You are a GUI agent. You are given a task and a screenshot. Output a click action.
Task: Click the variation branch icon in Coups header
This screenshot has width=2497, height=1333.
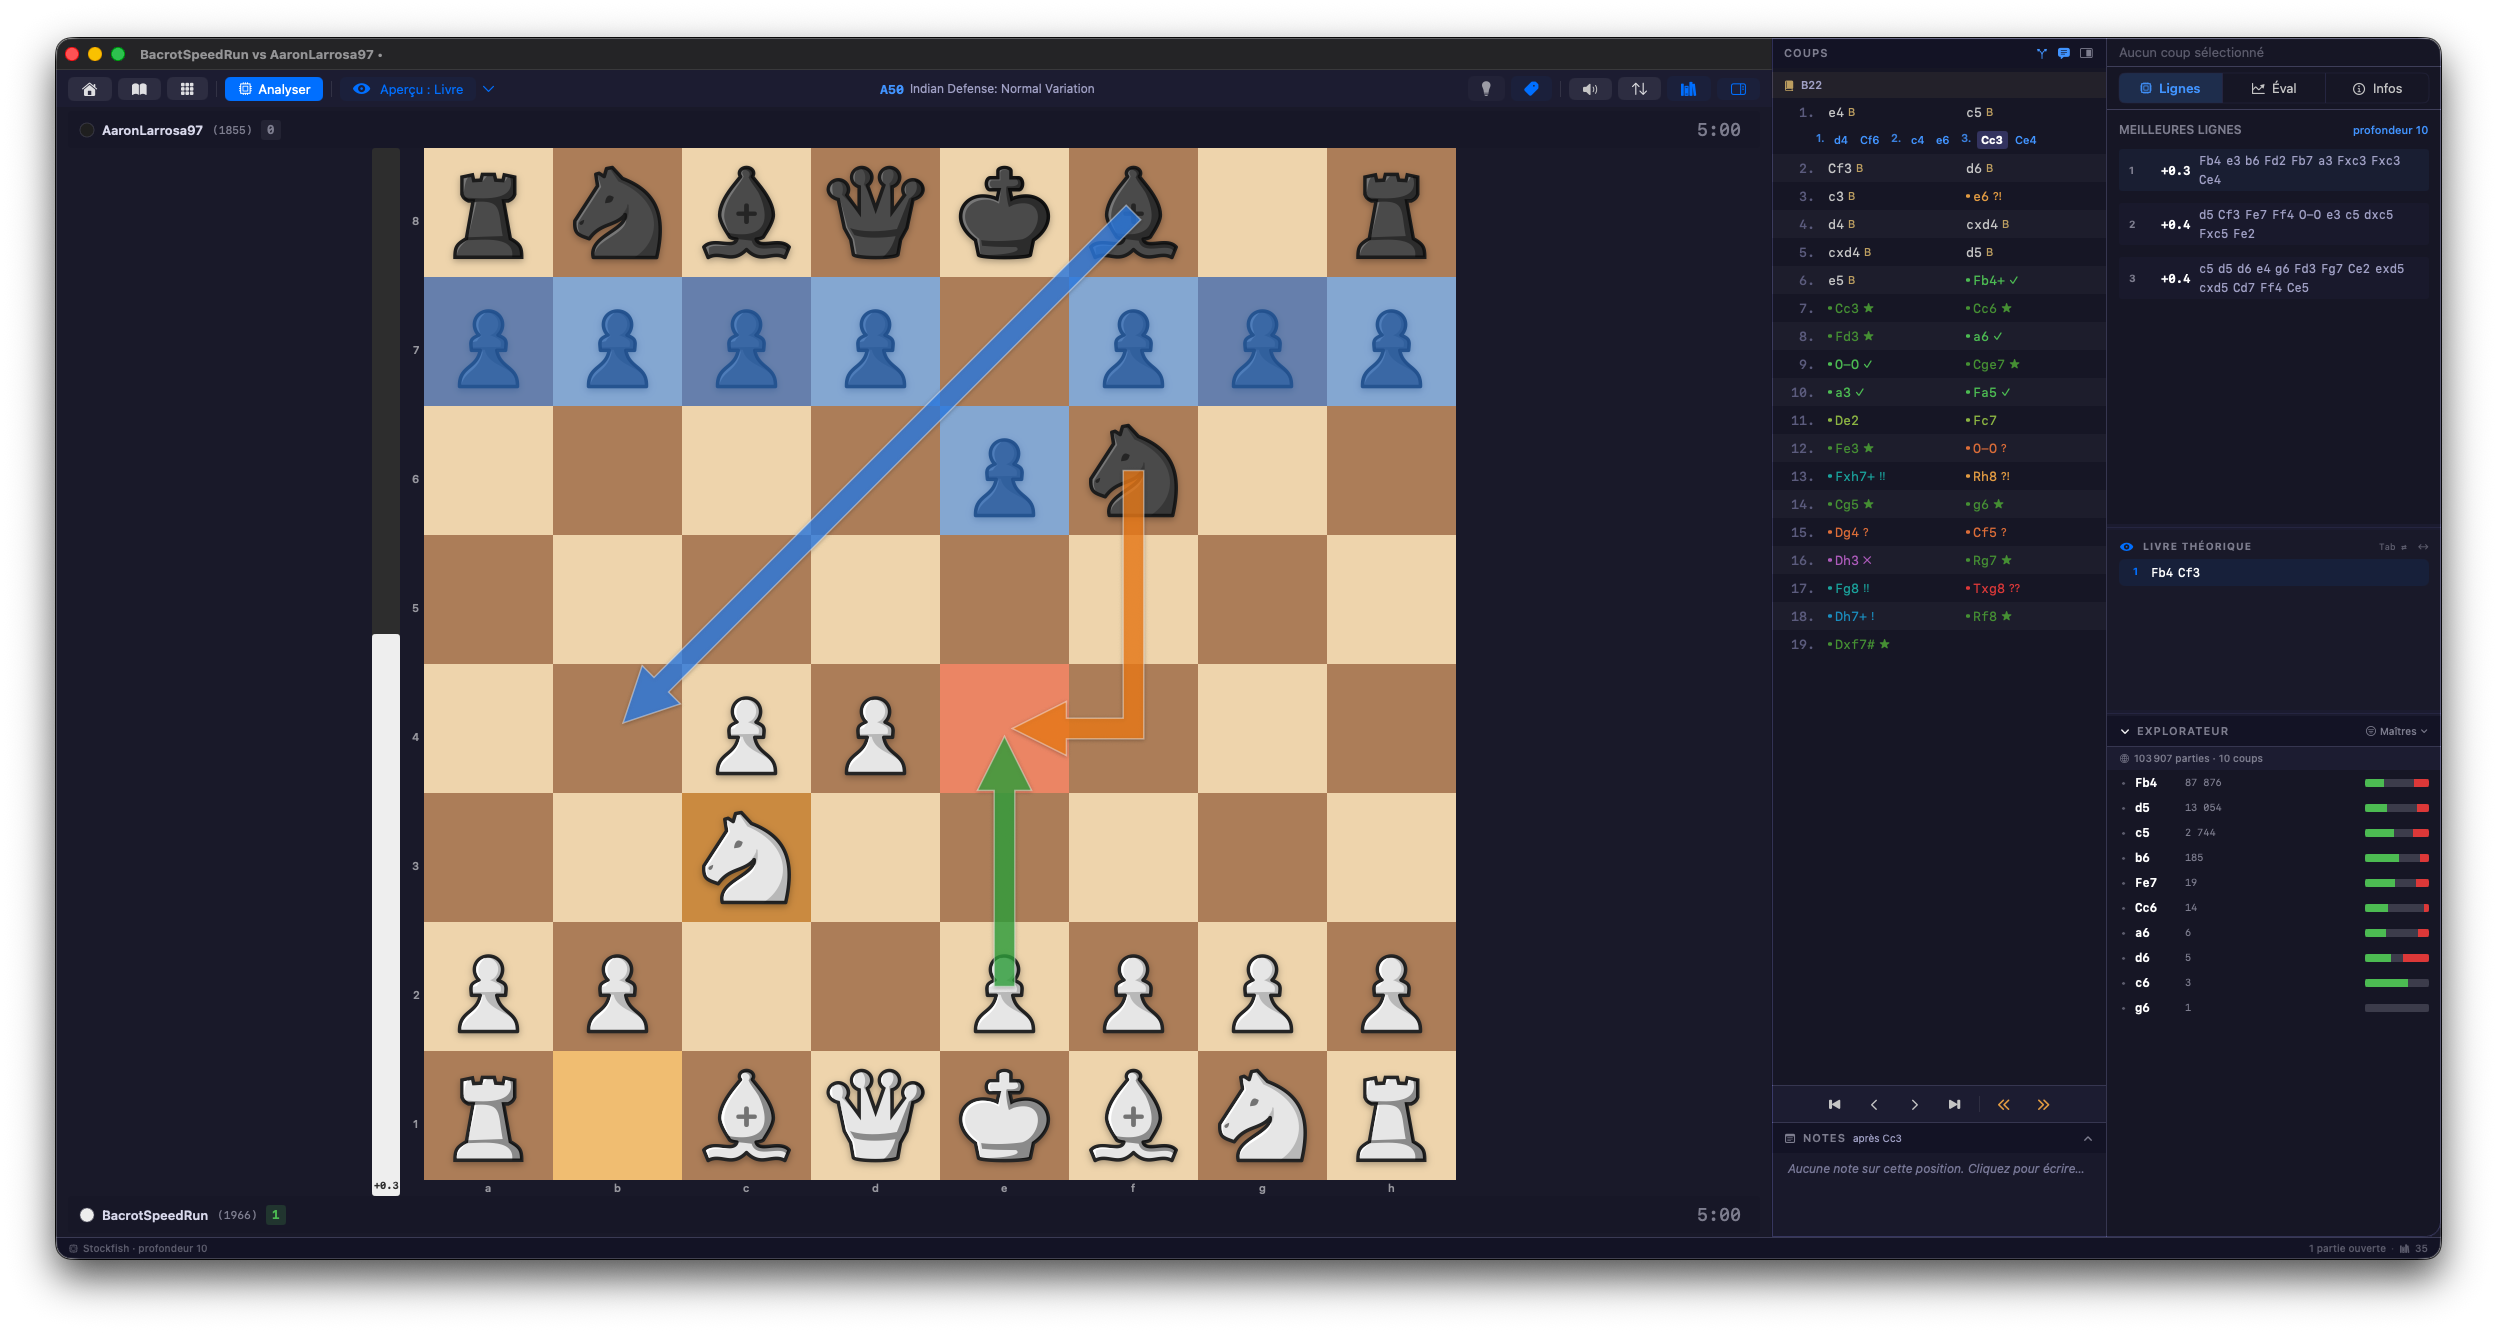(x=2041, y=53)
